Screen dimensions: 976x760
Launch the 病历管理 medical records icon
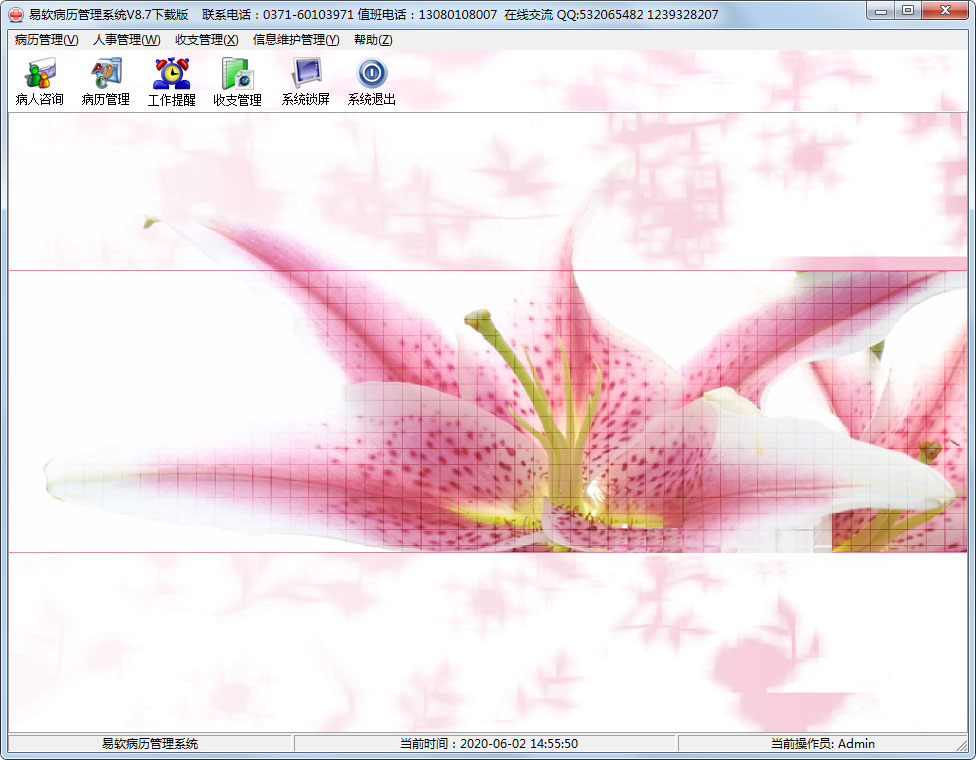105,82
